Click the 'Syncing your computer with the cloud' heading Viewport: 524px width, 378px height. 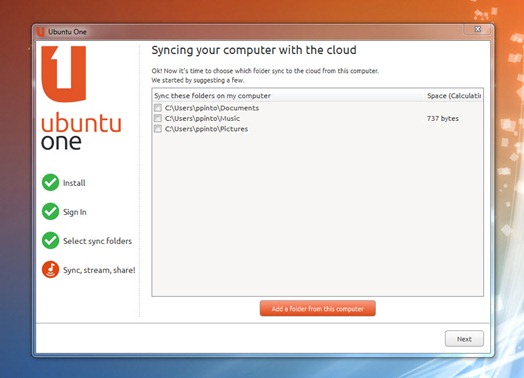tap(254, 50)
